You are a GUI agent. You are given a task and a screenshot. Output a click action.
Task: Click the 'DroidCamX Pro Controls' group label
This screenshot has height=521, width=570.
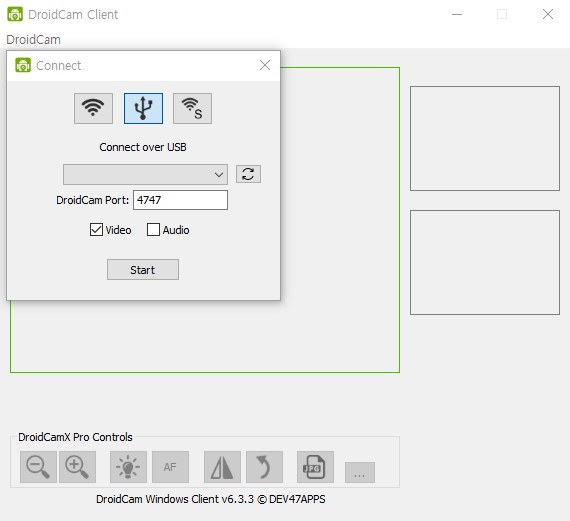coord(75,437)
